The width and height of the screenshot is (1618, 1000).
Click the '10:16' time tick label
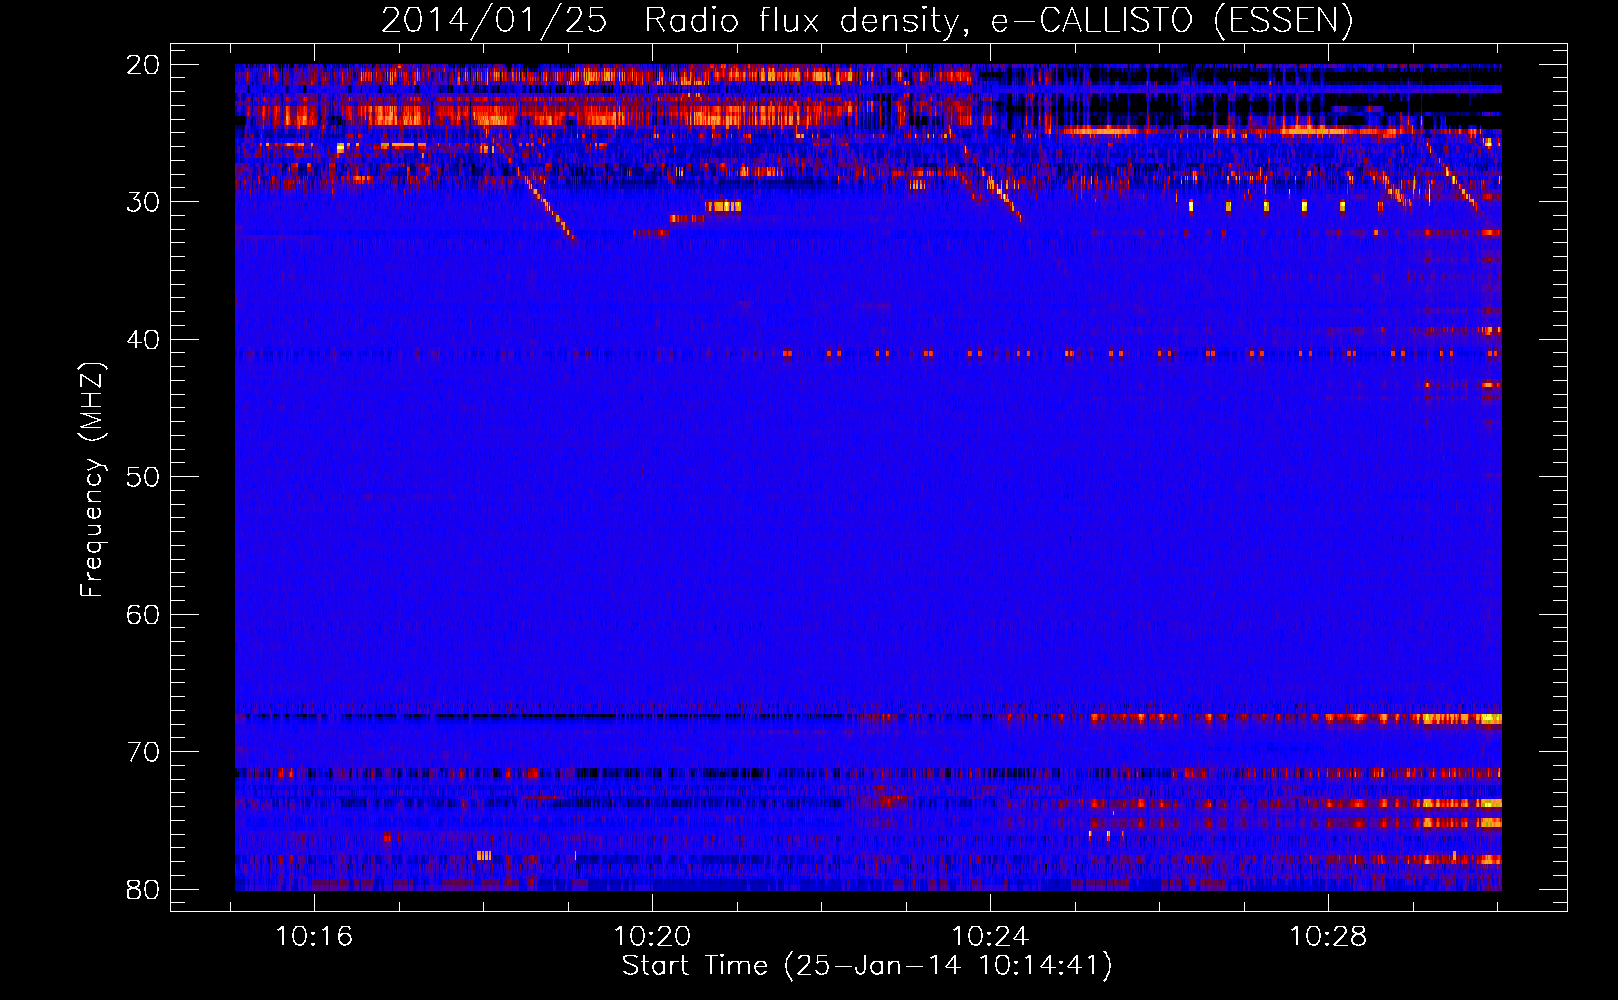314,937
